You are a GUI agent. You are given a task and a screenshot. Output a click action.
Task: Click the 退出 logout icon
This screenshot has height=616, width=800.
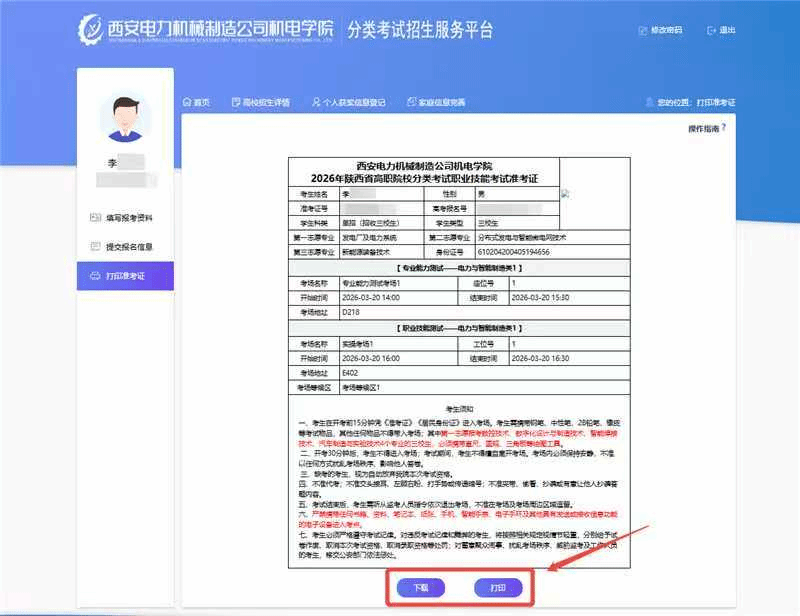711,31
